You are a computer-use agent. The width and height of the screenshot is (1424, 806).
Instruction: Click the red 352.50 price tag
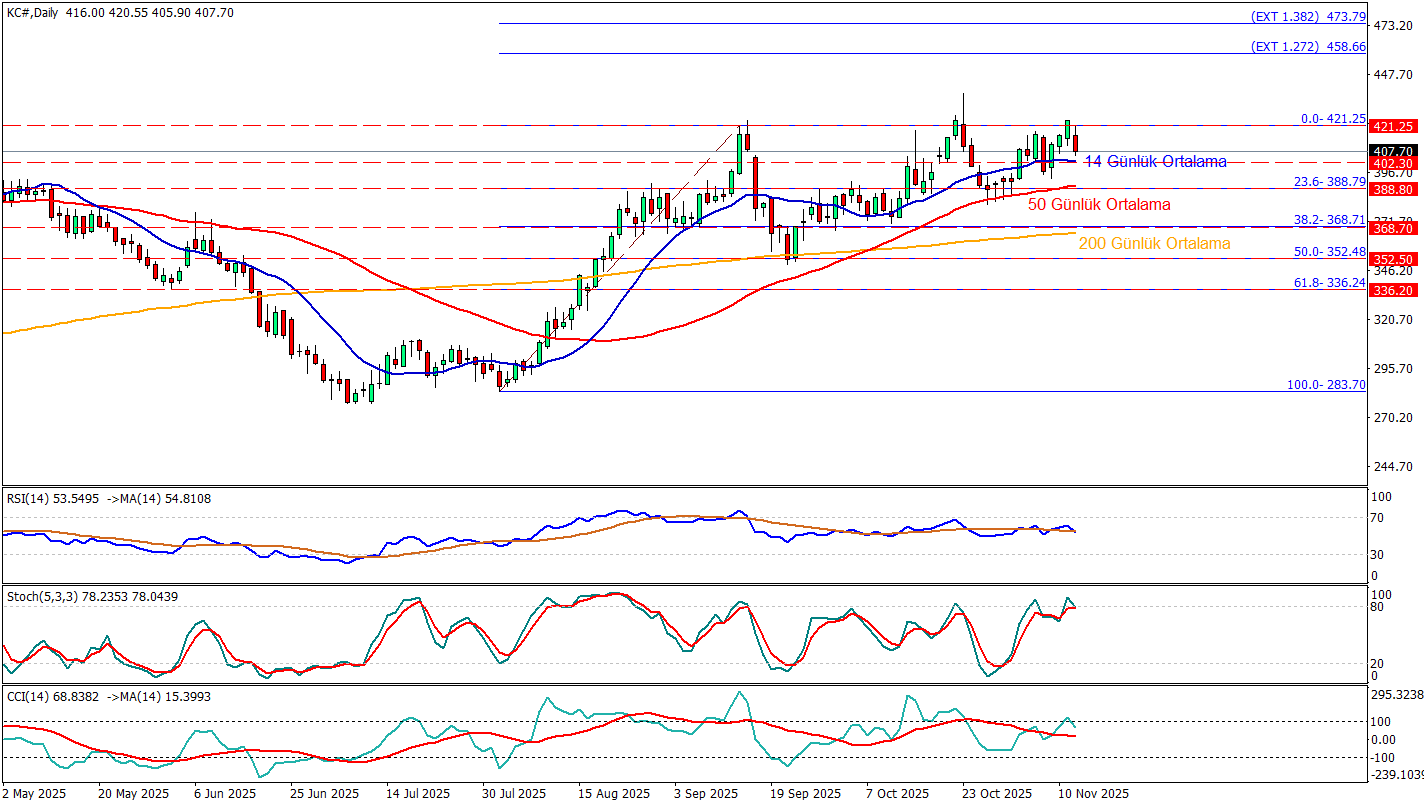point(1395,259)
